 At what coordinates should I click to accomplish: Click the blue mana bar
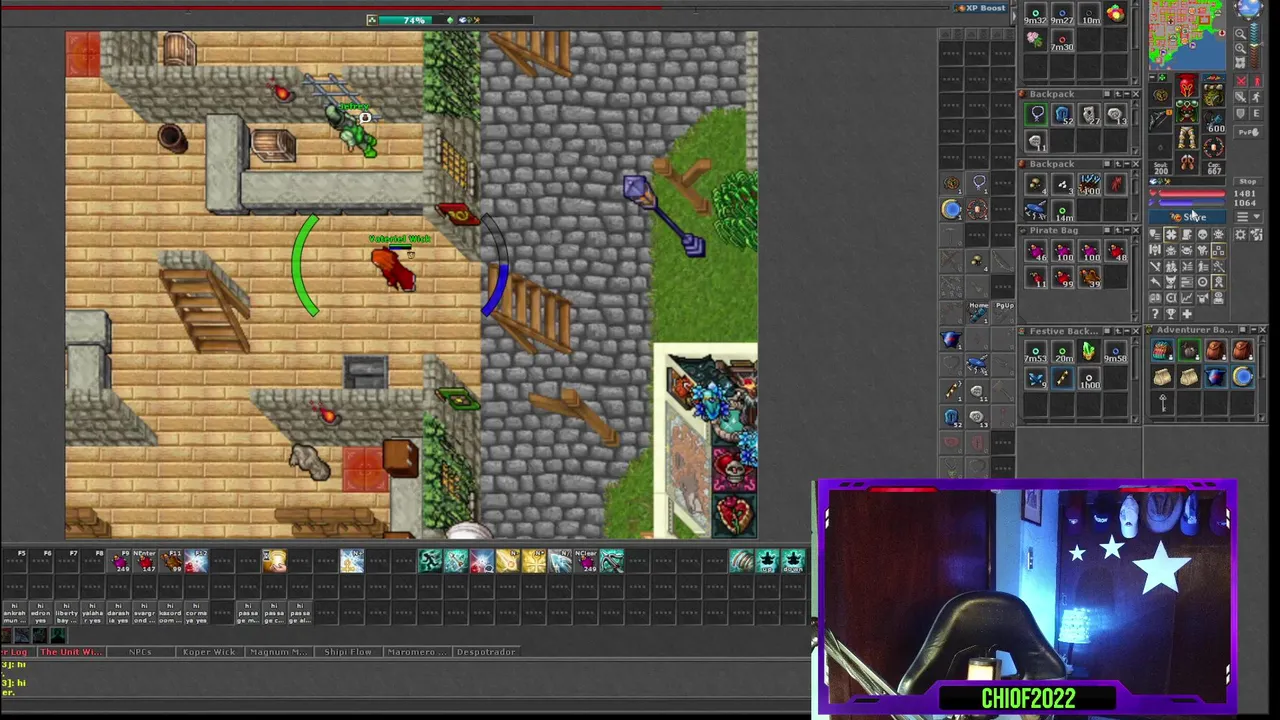(1190, 202)
